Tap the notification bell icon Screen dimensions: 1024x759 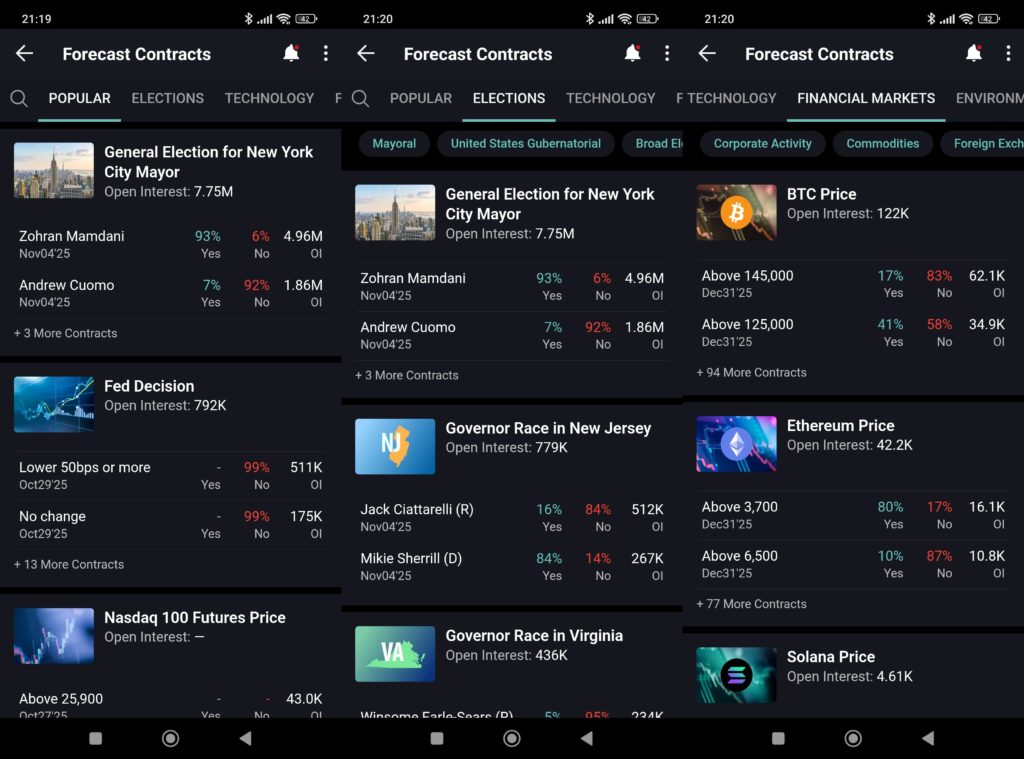click(x=291, y=54)
